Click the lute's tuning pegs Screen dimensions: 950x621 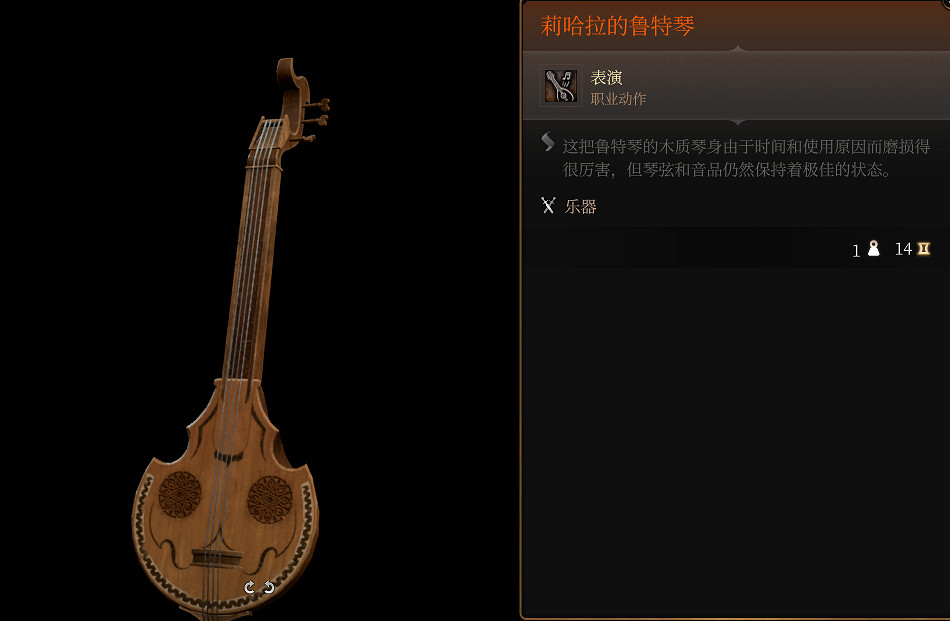tap(315, 119)
